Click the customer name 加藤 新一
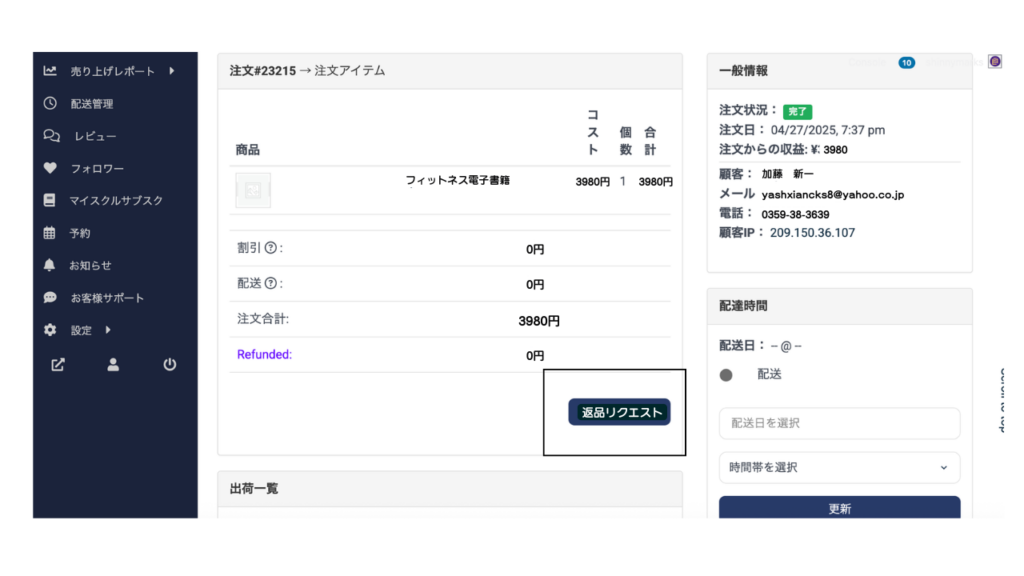The width and height of the screenshot is (1024, 576). coord(787,174)
